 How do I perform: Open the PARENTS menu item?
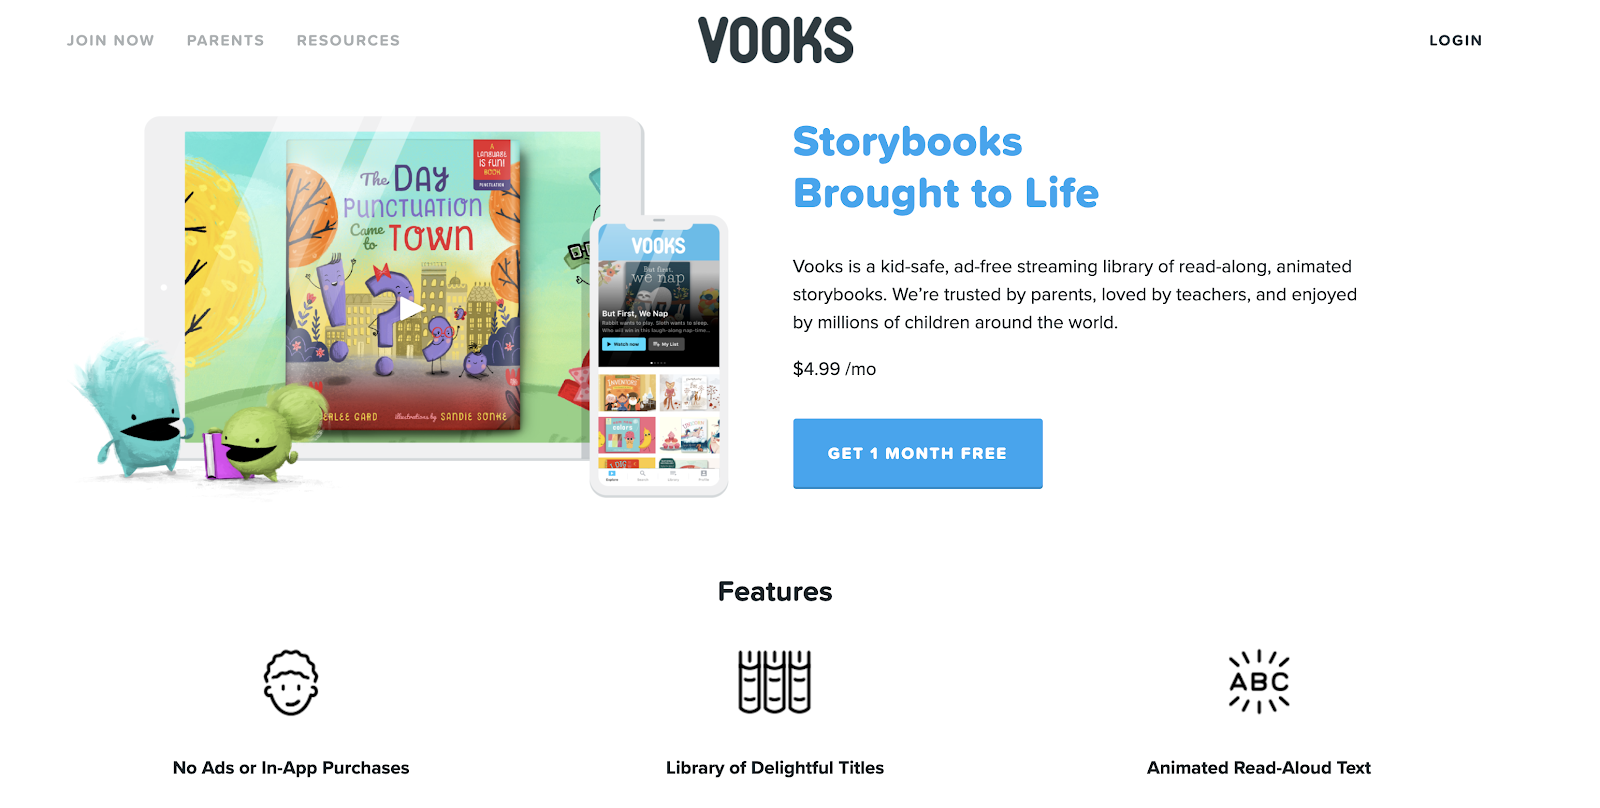226,41
